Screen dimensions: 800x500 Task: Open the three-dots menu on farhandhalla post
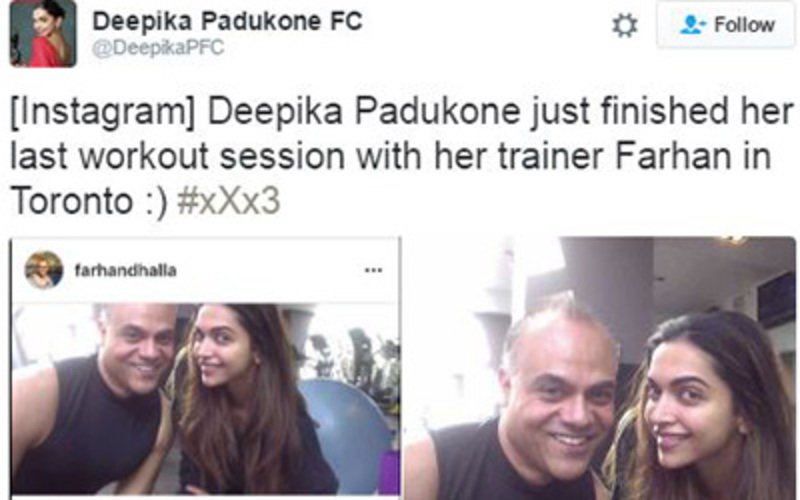click(373, 270)
